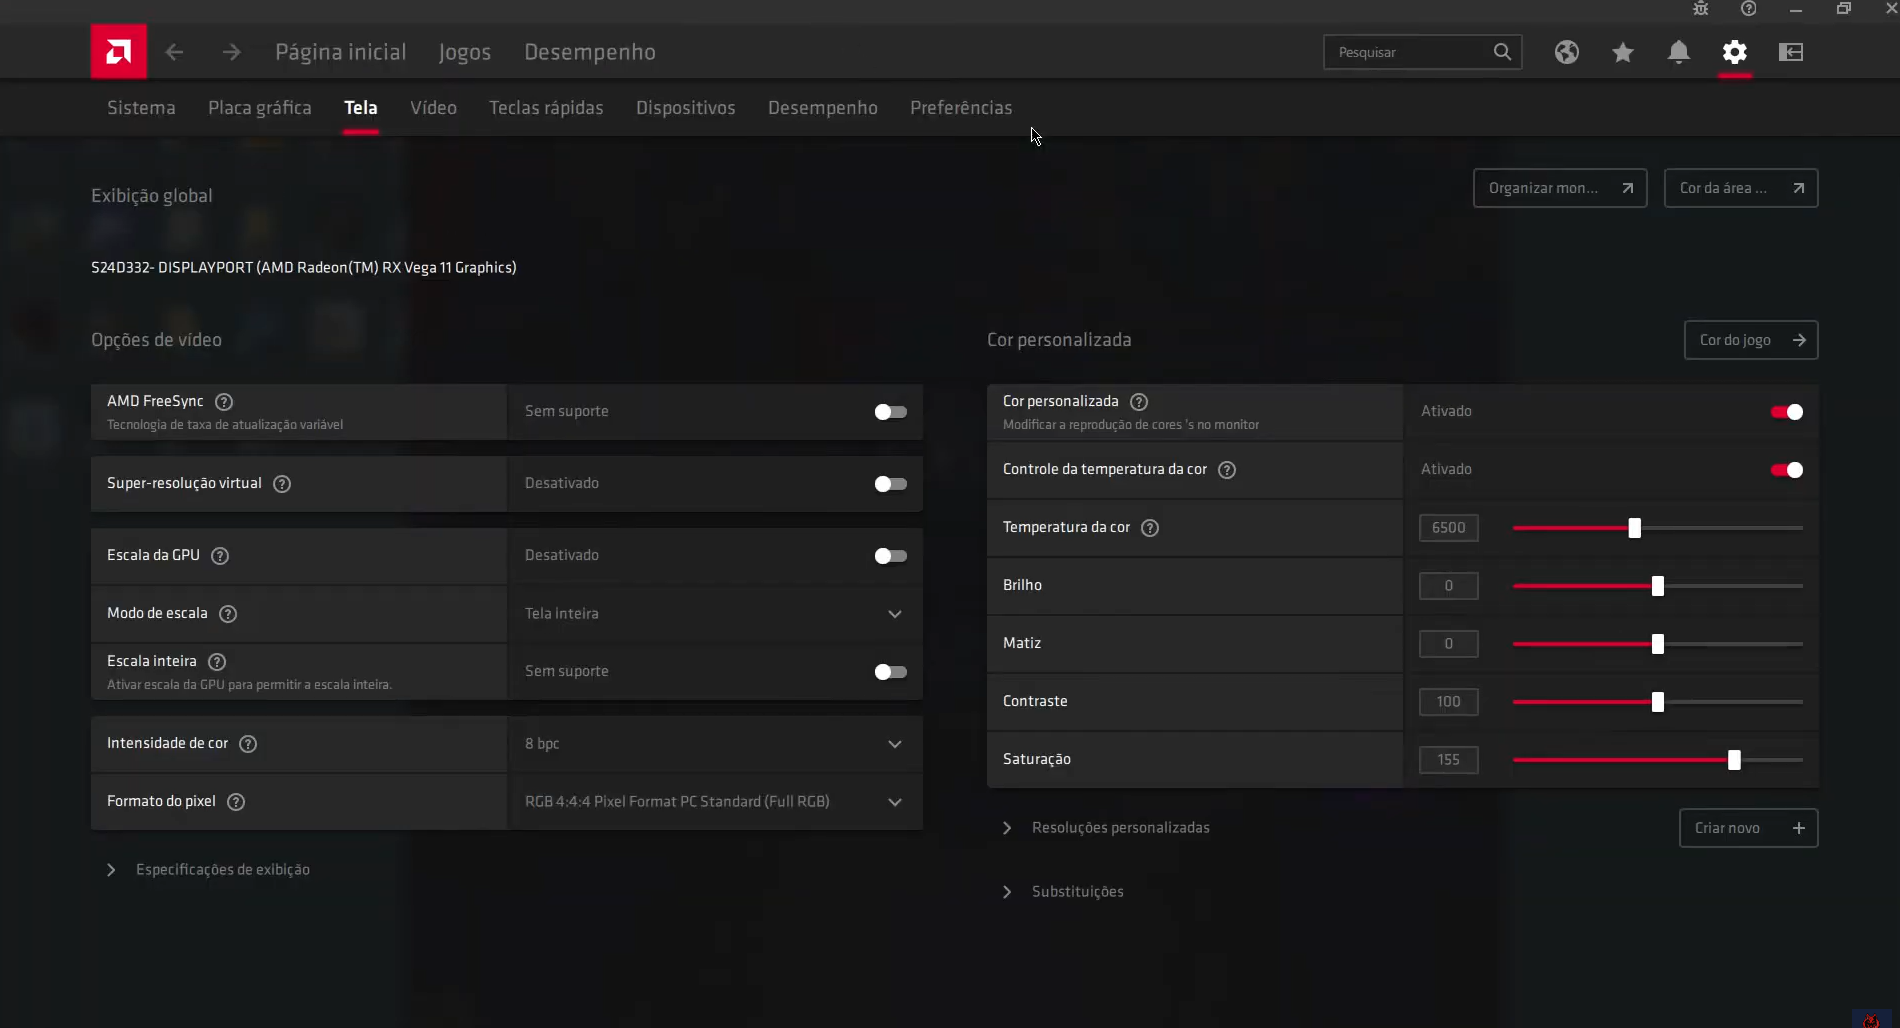Adjust Temperatura da cor slider
The width and height of the screenshot is (1900, 1028).
coord(1634,528)
